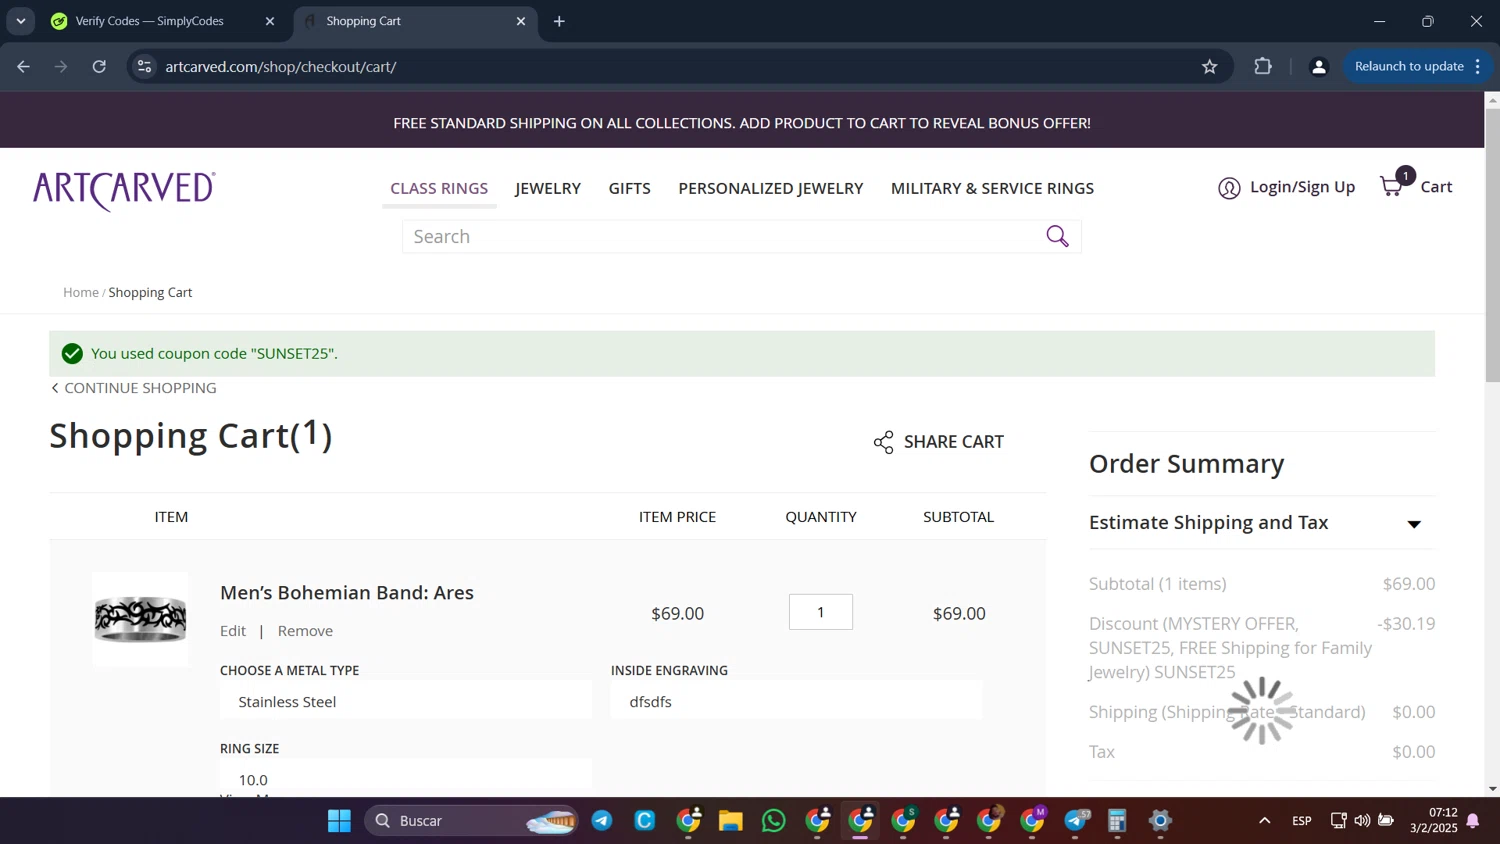Image resolution: width=1500 pixels, height=844 pixels.
Task: Open the blue C app in taskbar
Action: point(645,821)
